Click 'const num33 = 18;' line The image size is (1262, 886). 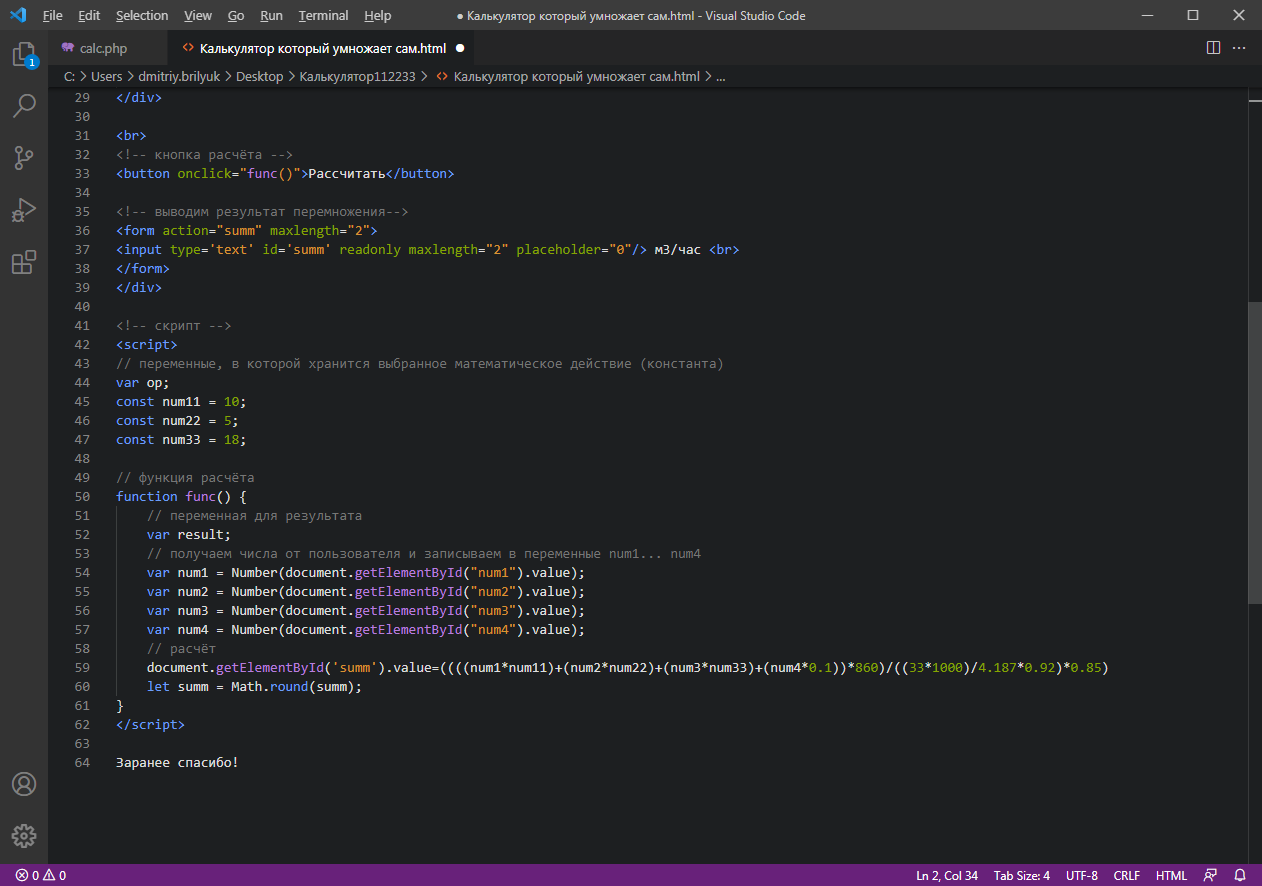click(x=181, y=439)
